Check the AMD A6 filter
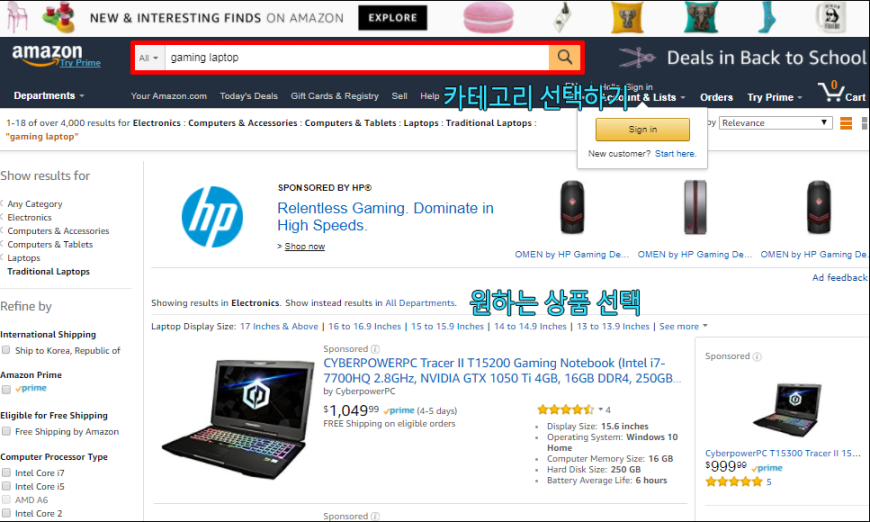This screenshot has width=870, height=522. pyautogui.click(x=6, y=499)
